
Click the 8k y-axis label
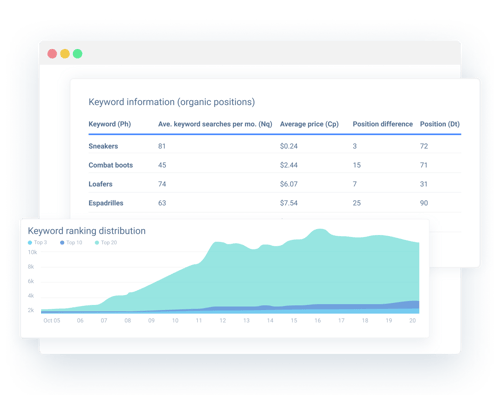click(x=31, y=267)
